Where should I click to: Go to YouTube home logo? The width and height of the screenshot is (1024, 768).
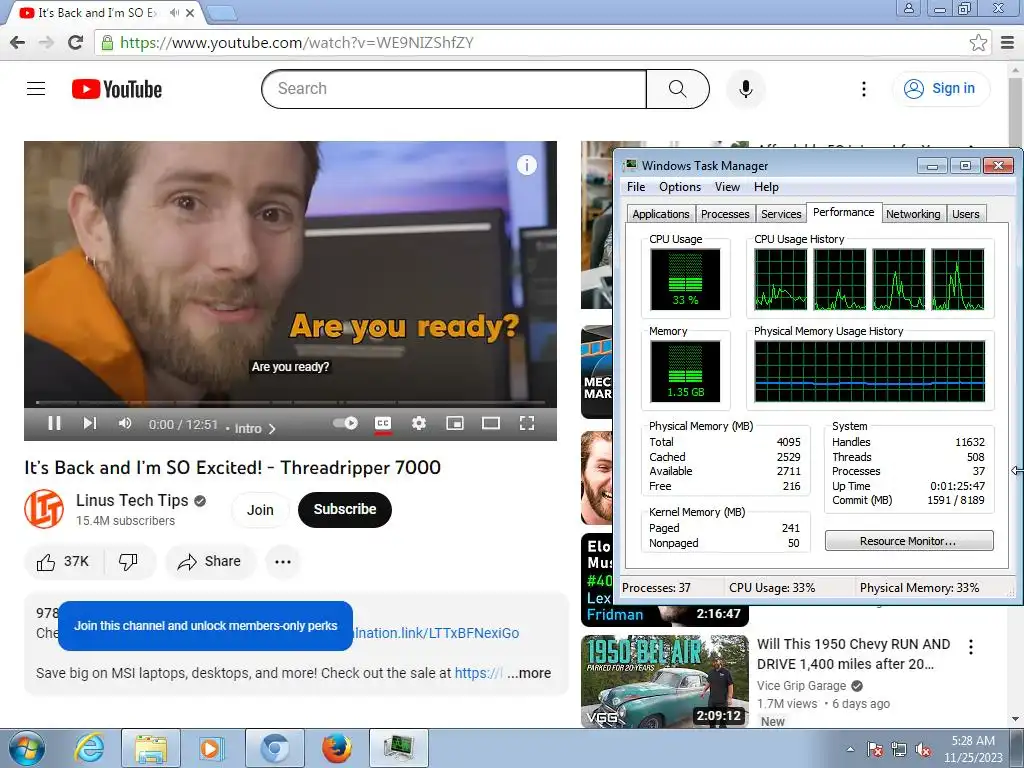pos(117,89)
